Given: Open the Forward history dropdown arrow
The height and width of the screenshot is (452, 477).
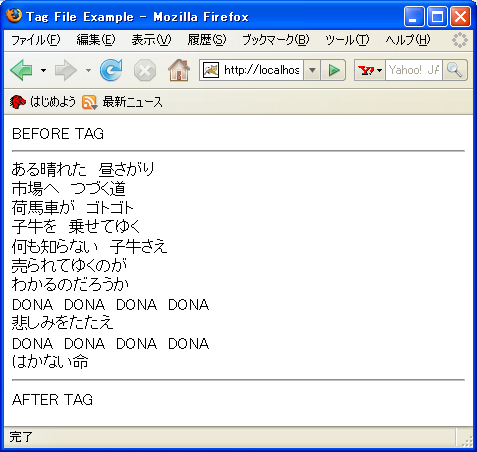Looking at the screenshot, I should pos(88,70).
